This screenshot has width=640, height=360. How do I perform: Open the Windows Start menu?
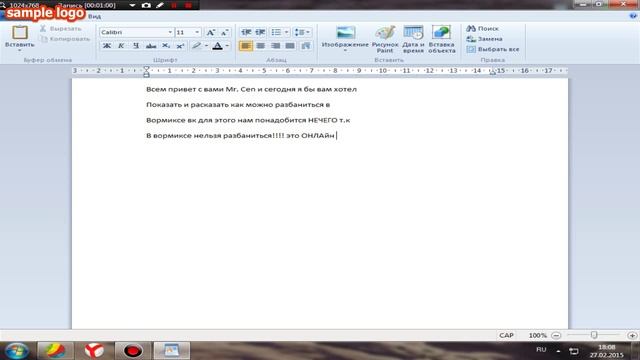coord(17,351)
